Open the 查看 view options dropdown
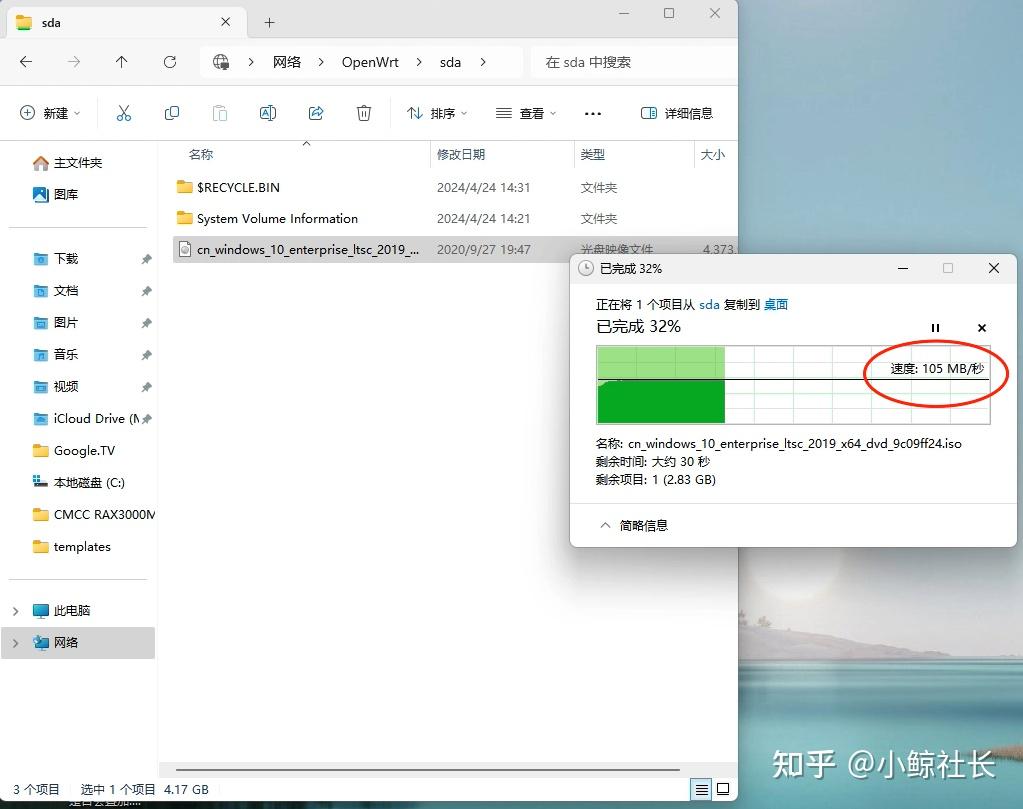 [x=525, y=113]
